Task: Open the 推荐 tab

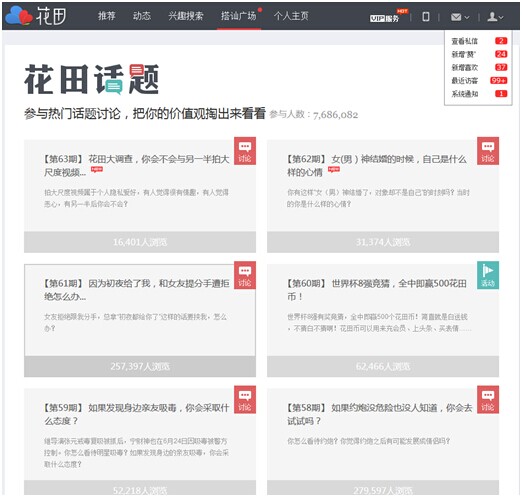Action: coord(107,16)
